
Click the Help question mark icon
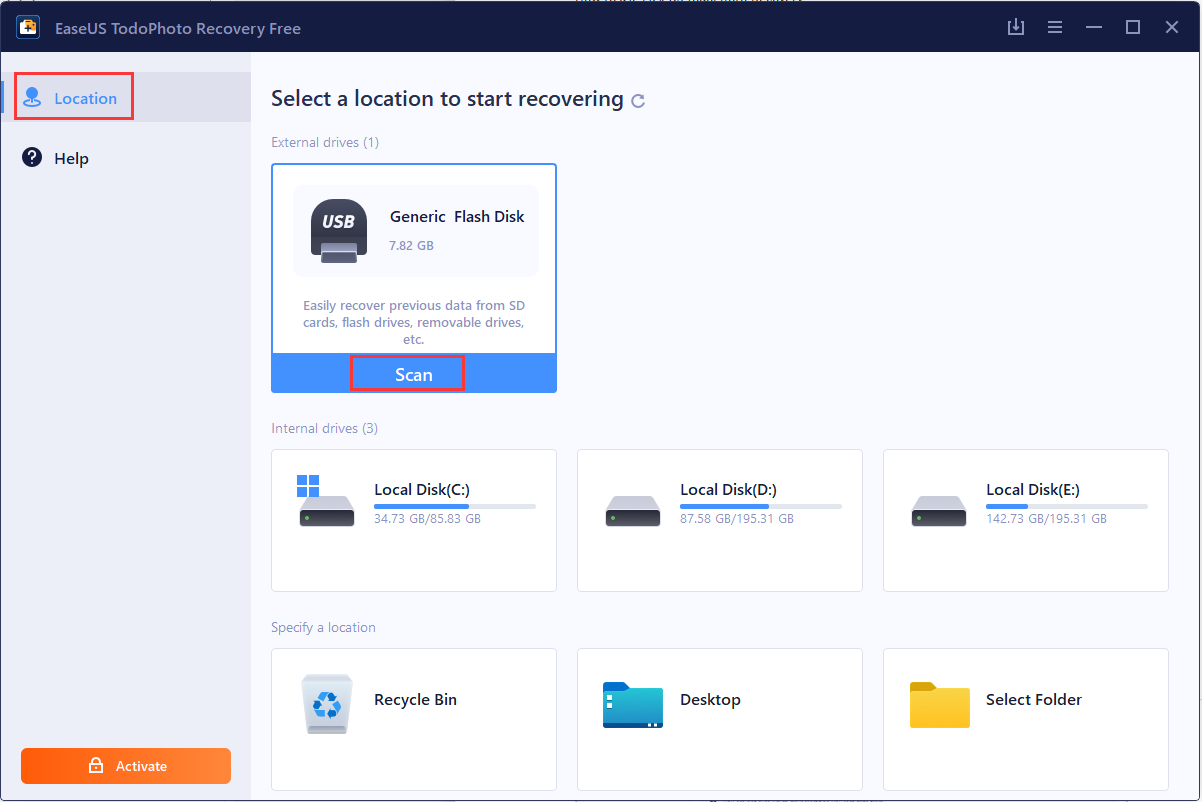[32, 157]
